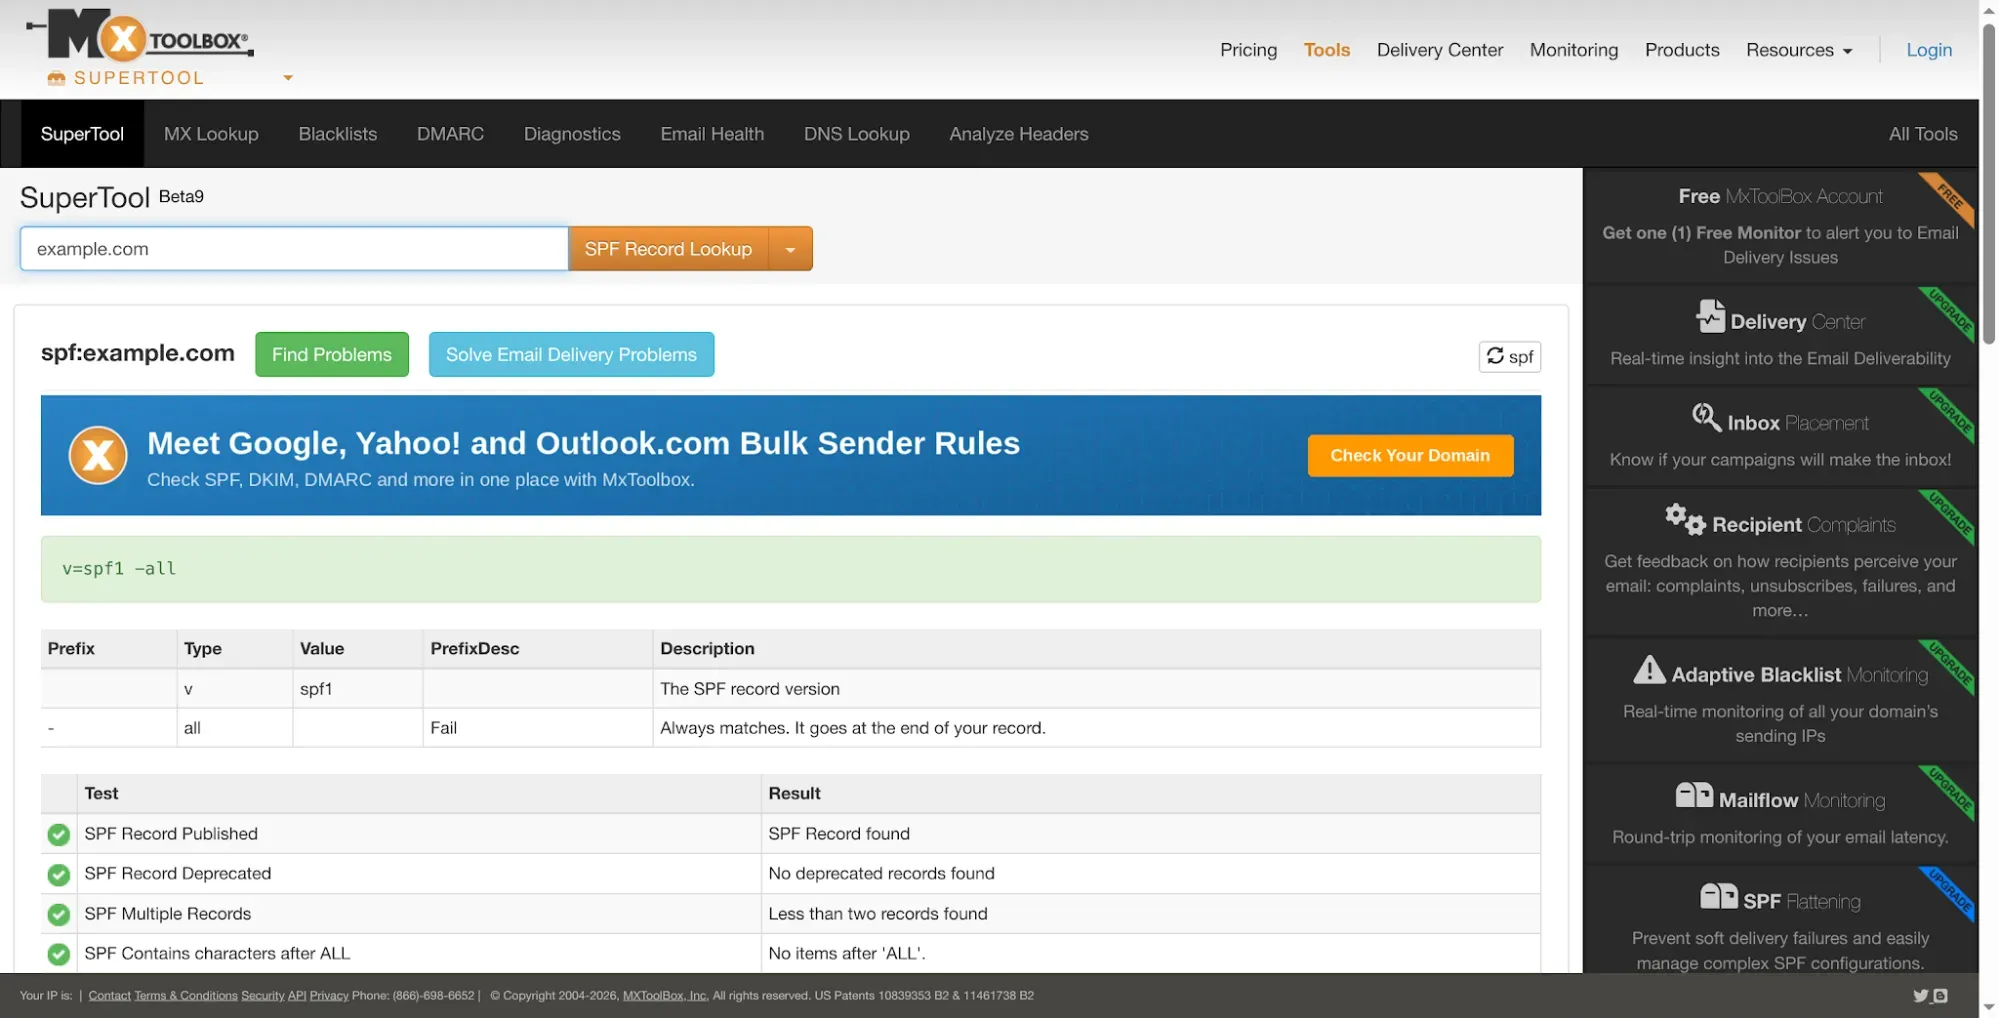This screenshot has height=1019, width=1999.
Task: Go to Delivery Center in top navigation
Action: (1439, 50)
